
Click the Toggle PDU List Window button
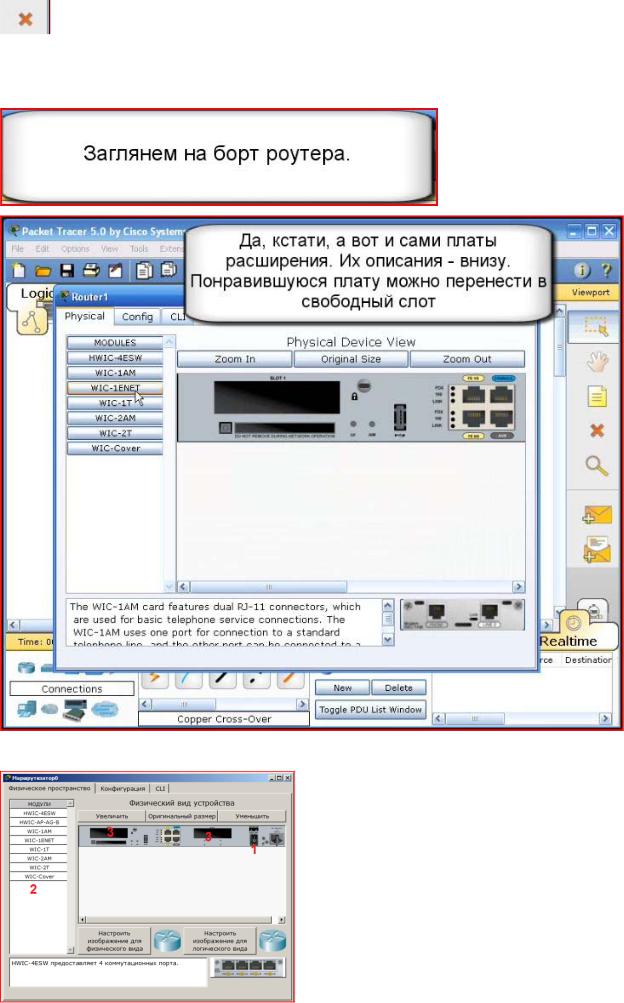coord(371,710)
